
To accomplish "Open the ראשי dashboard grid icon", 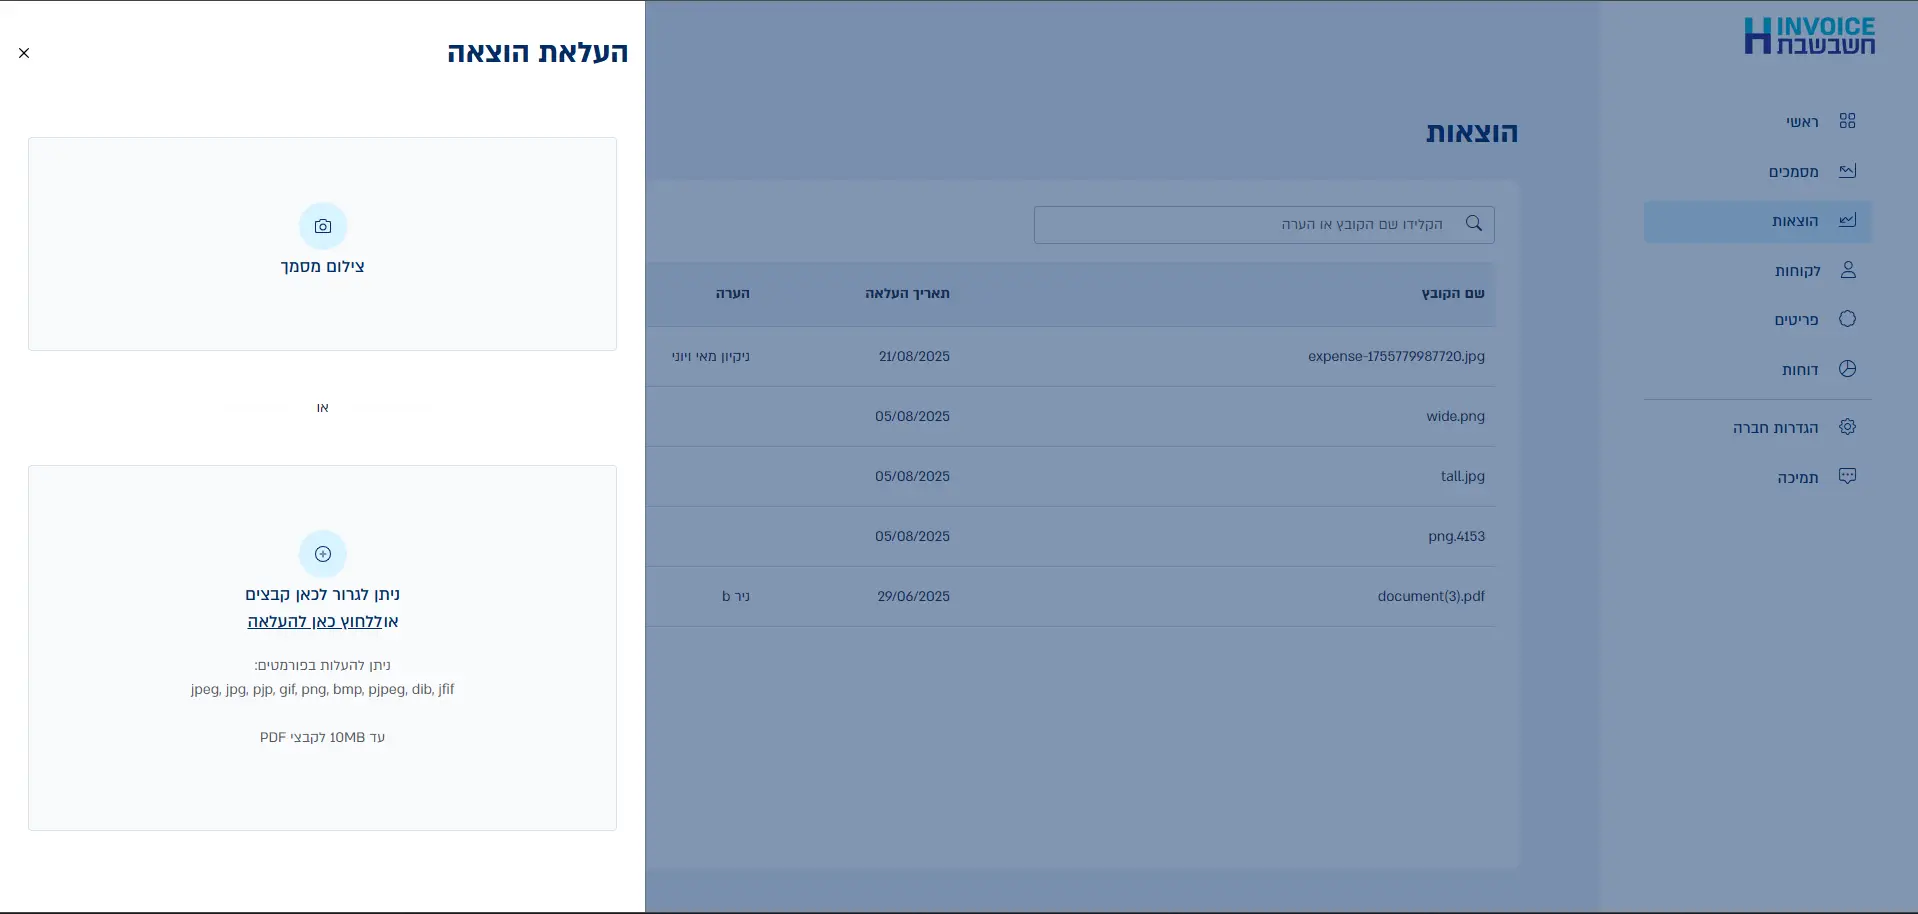I will 1847,121.
